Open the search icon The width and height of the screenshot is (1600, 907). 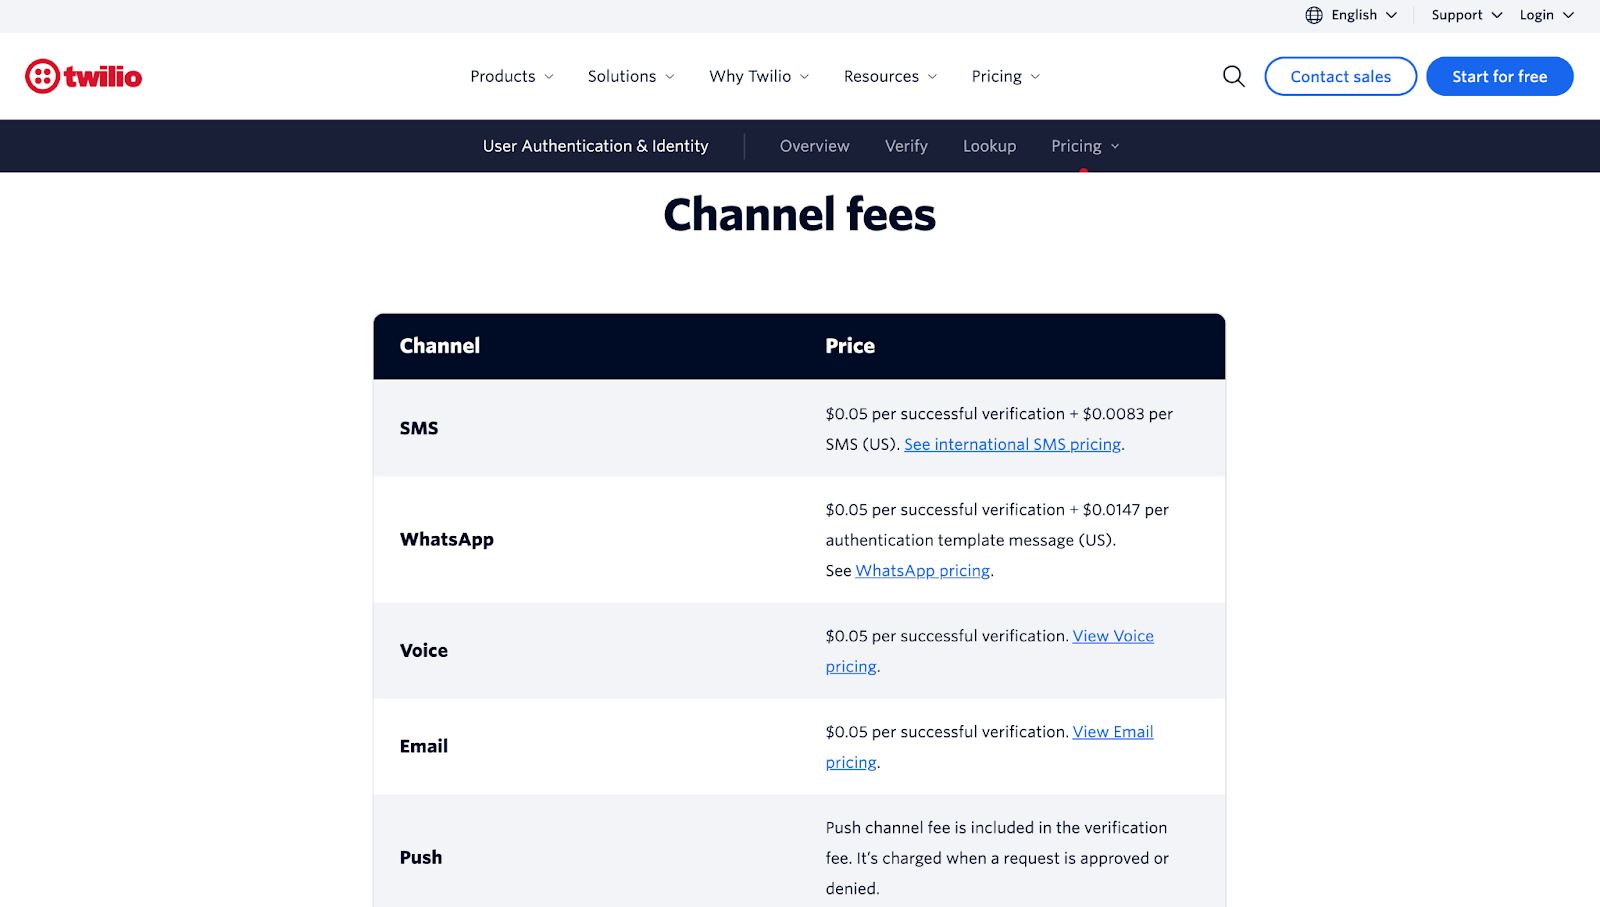pyautogui.click(x=1232, y=76)
